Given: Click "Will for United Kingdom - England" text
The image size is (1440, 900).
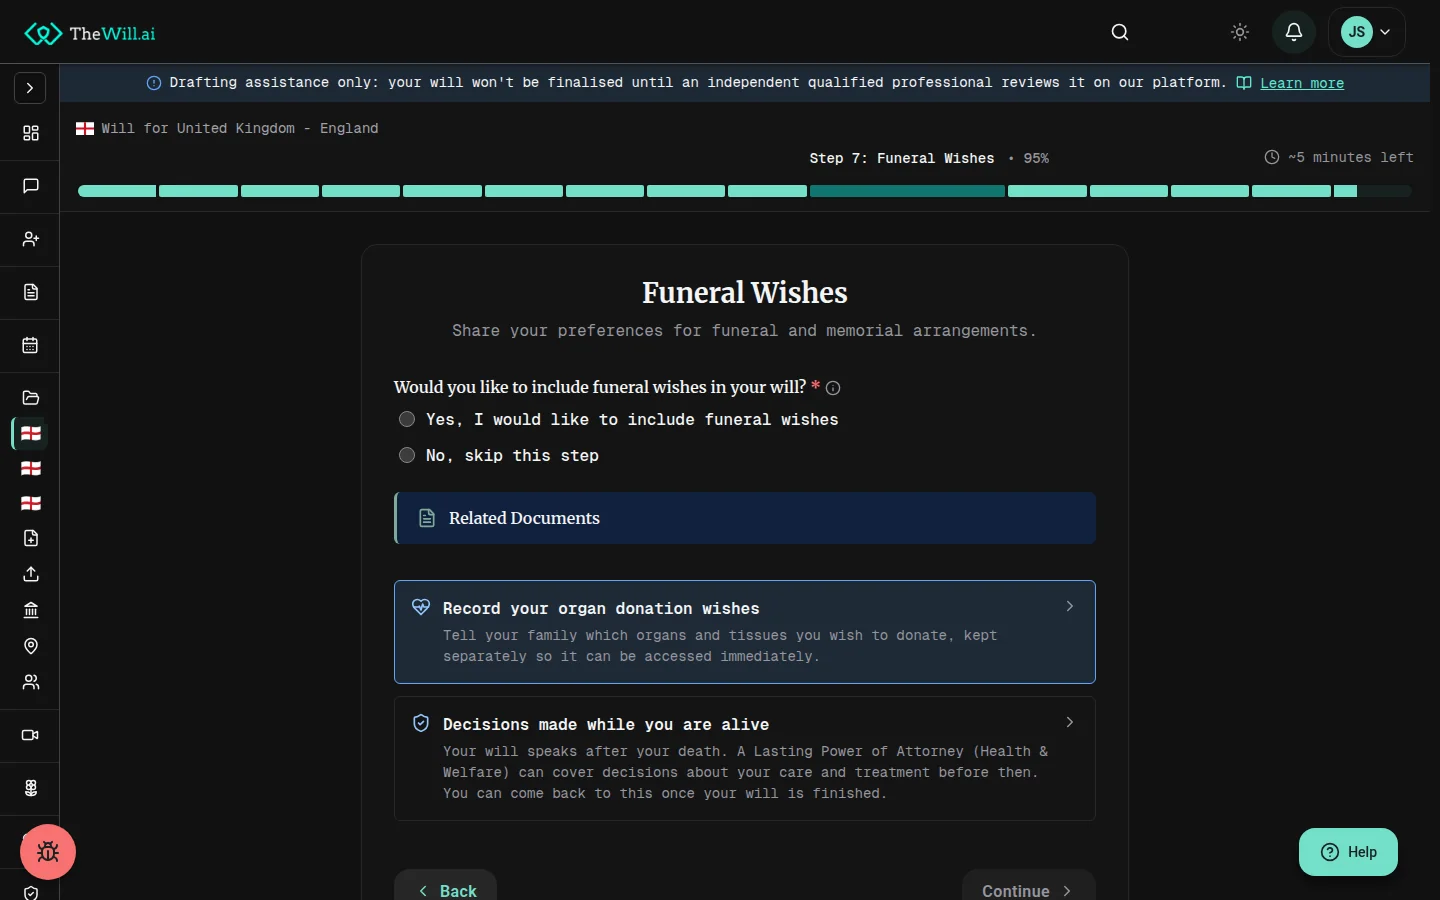Looking at the screenshot, I should [x=240, y=128].
